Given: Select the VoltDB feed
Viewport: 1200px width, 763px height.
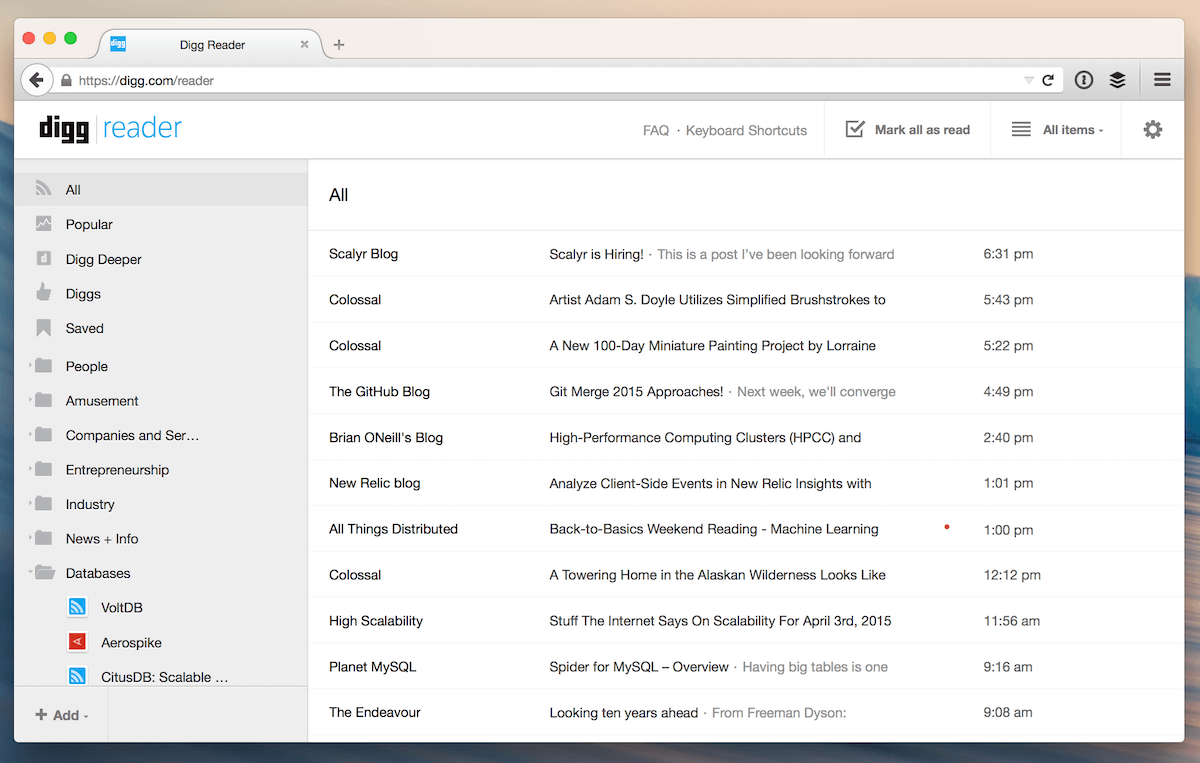Looking at the screenshot, I should pyautogui.click(x=122, y=607).
